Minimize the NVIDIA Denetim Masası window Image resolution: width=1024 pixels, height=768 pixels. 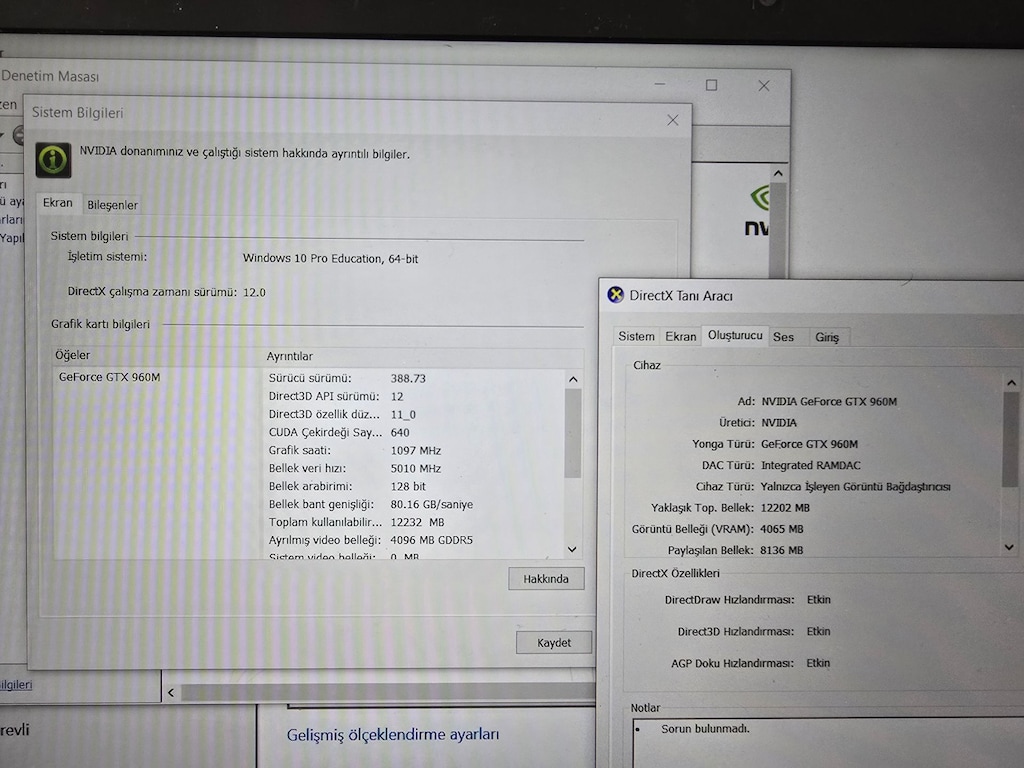click(660, 84)
